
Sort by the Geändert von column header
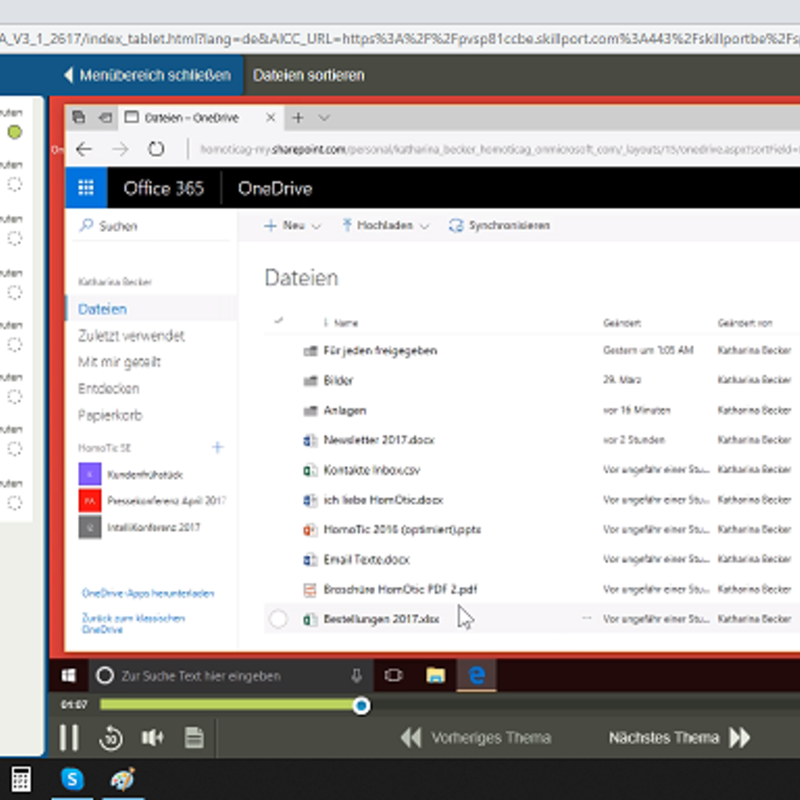[745, 322]
